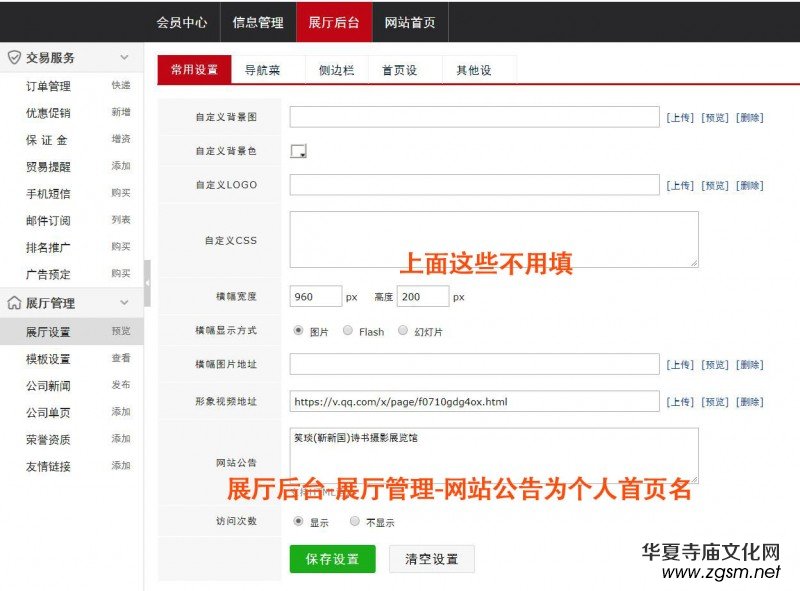The width and height of the screenshot is (800, 591).
Task: Set 访问次数 to 不显示
Action: 354,521
